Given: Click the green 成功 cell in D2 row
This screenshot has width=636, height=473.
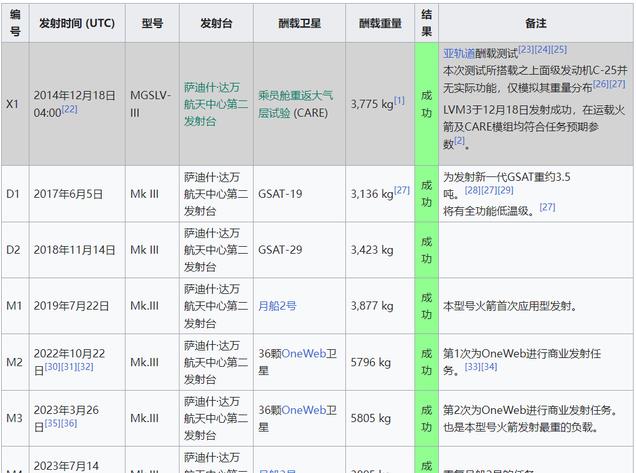Looking at the screenshot, I should (x=426, y=250).
